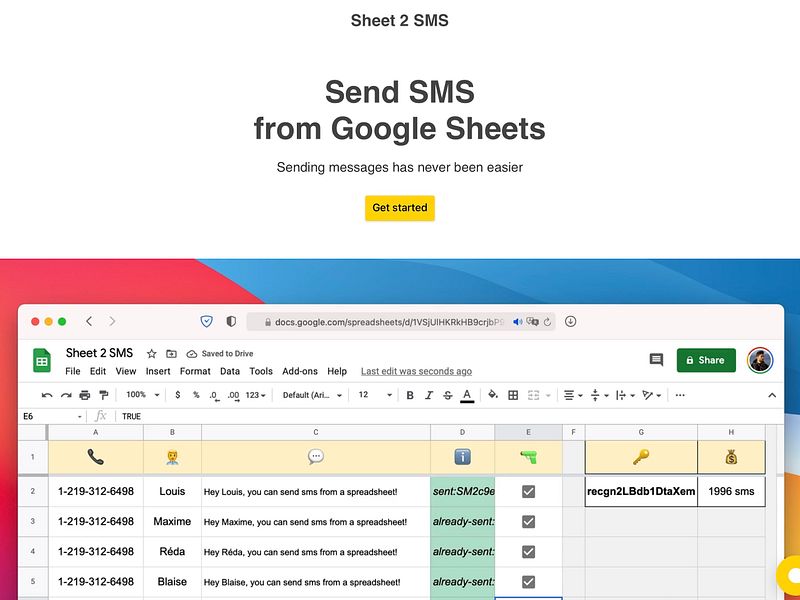Open the View menu
The image size is (800, 600).
pos(126,371)
